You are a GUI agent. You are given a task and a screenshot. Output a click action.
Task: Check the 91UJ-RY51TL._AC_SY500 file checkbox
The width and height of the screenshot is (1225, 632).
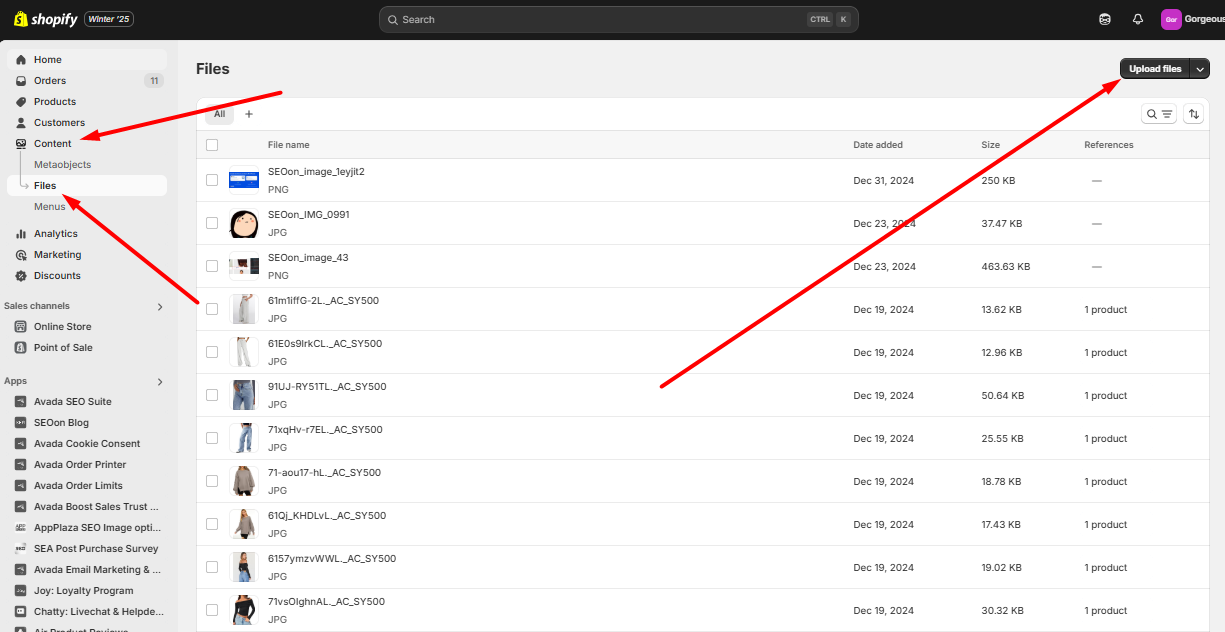point(212,395)
